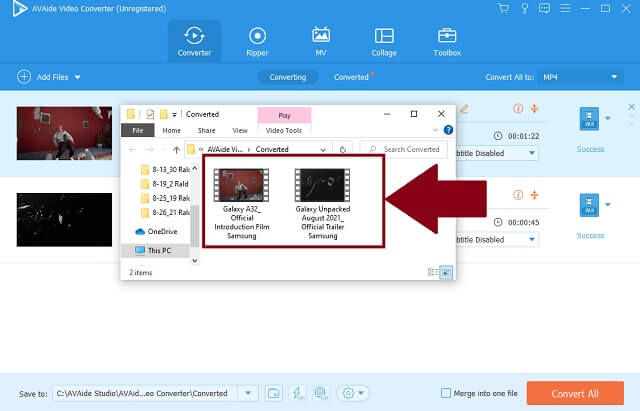This screenshot has width=640, height=411.
Task: Select the red room video thumbnail in AVAide
Action: pyautogui.click(x=64, y=133)
